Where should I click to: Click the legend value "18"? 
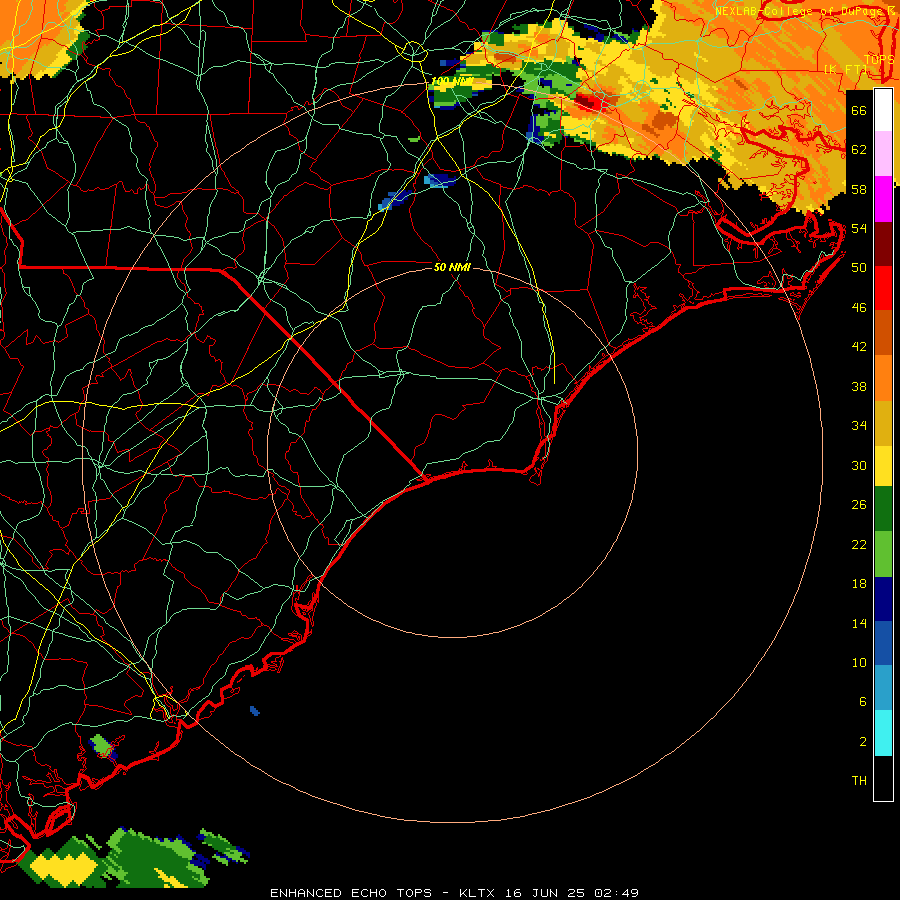pyautogui.click(x=859, y=584)
